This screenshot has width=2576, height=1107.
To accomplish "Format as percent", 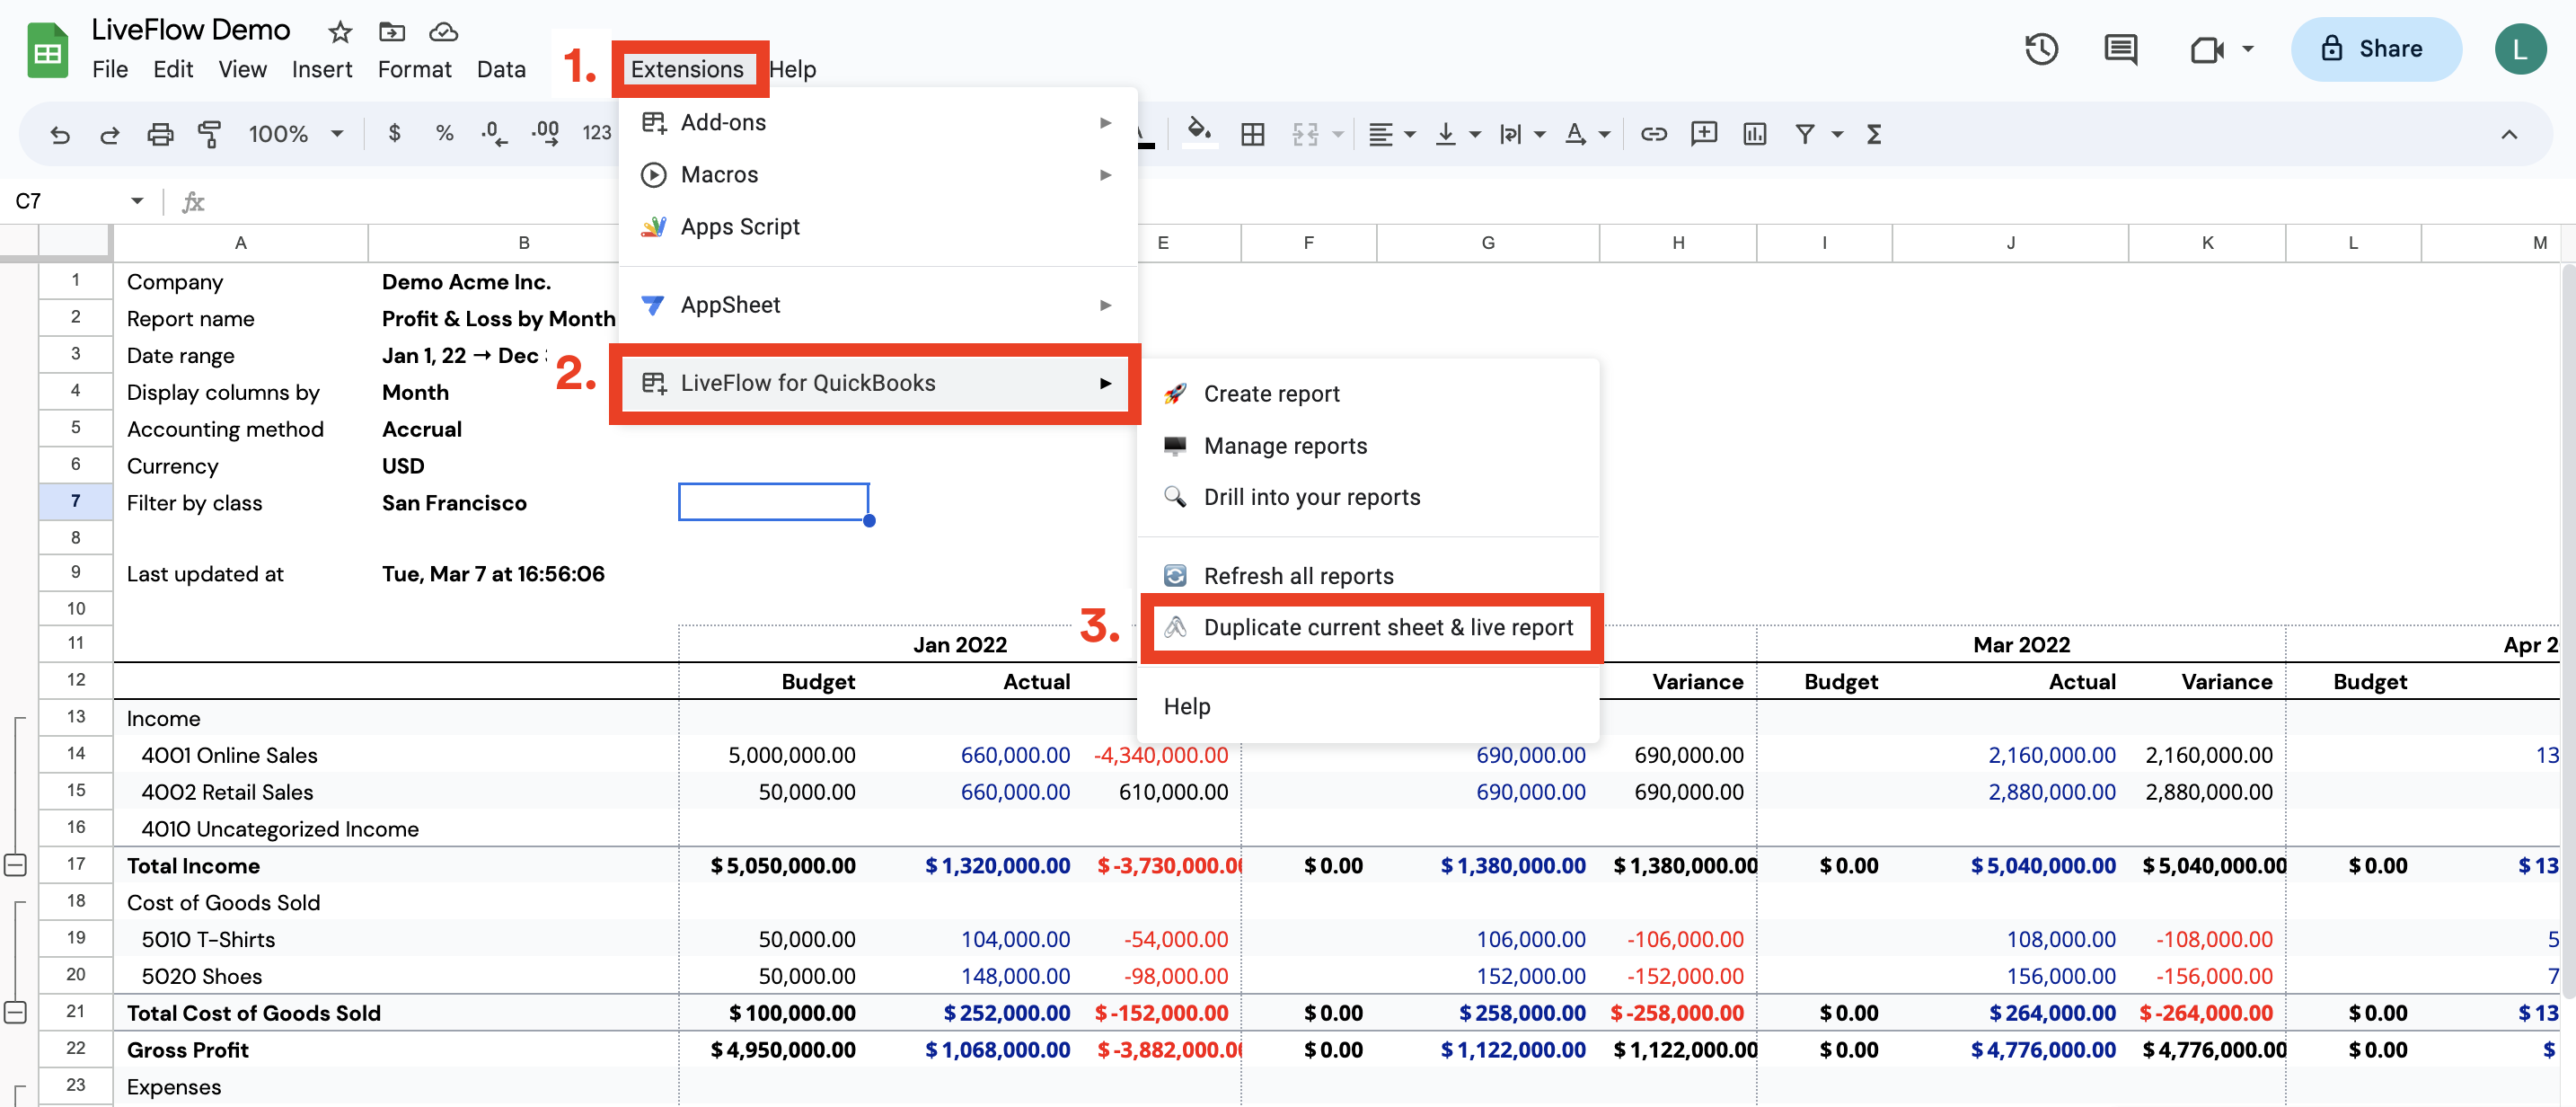I will (444, 133).
